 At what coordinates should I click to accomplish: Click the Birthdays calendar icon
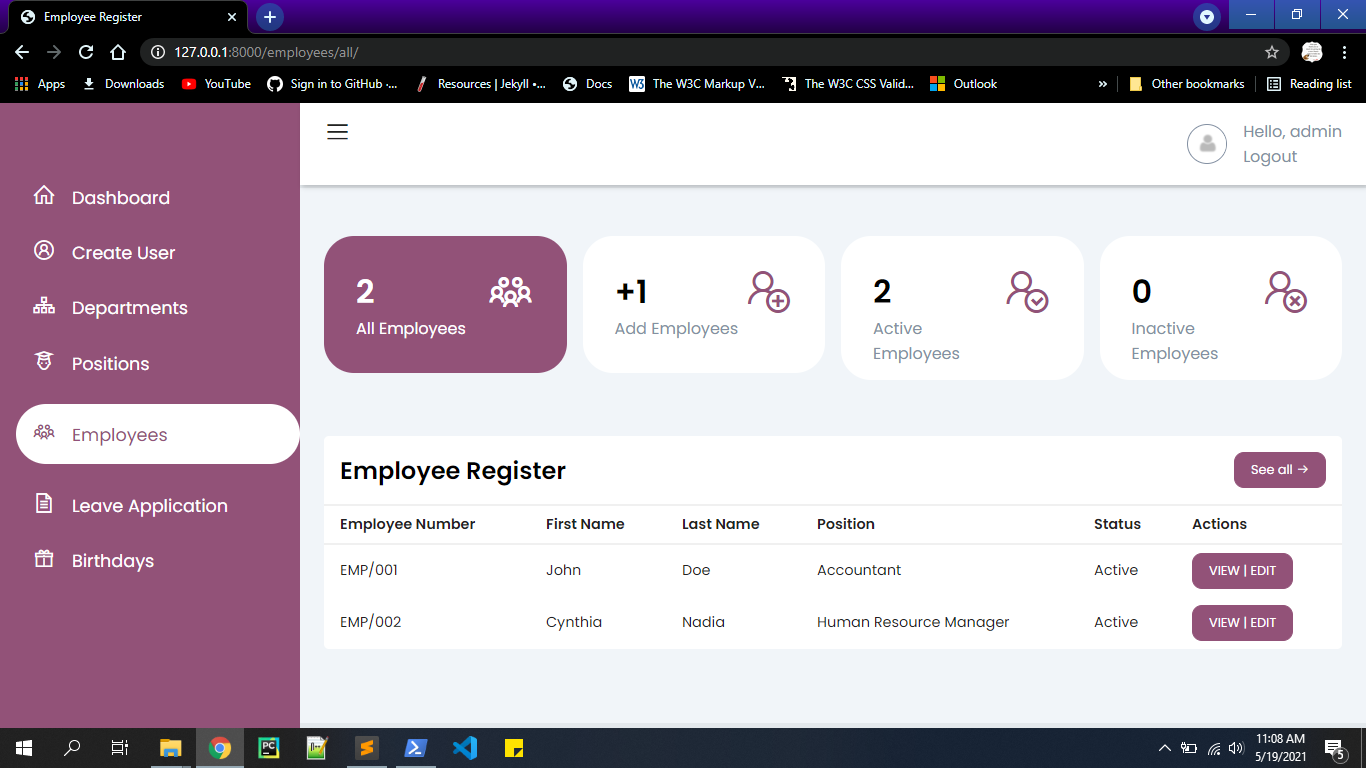[x=44, y=560]
